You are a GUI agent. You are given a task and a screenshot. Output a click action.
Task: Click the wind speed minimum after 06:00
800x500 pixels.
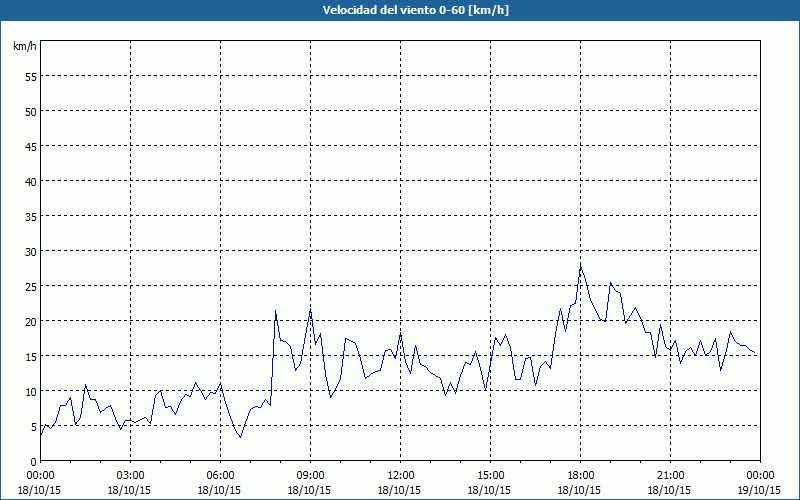[241, 437]
